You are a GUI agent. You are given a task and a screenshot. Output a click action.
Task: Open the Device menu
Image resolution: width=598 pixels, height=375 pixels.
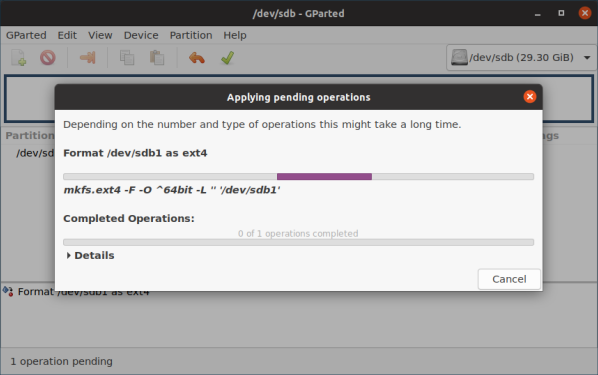tap(141, 35)
